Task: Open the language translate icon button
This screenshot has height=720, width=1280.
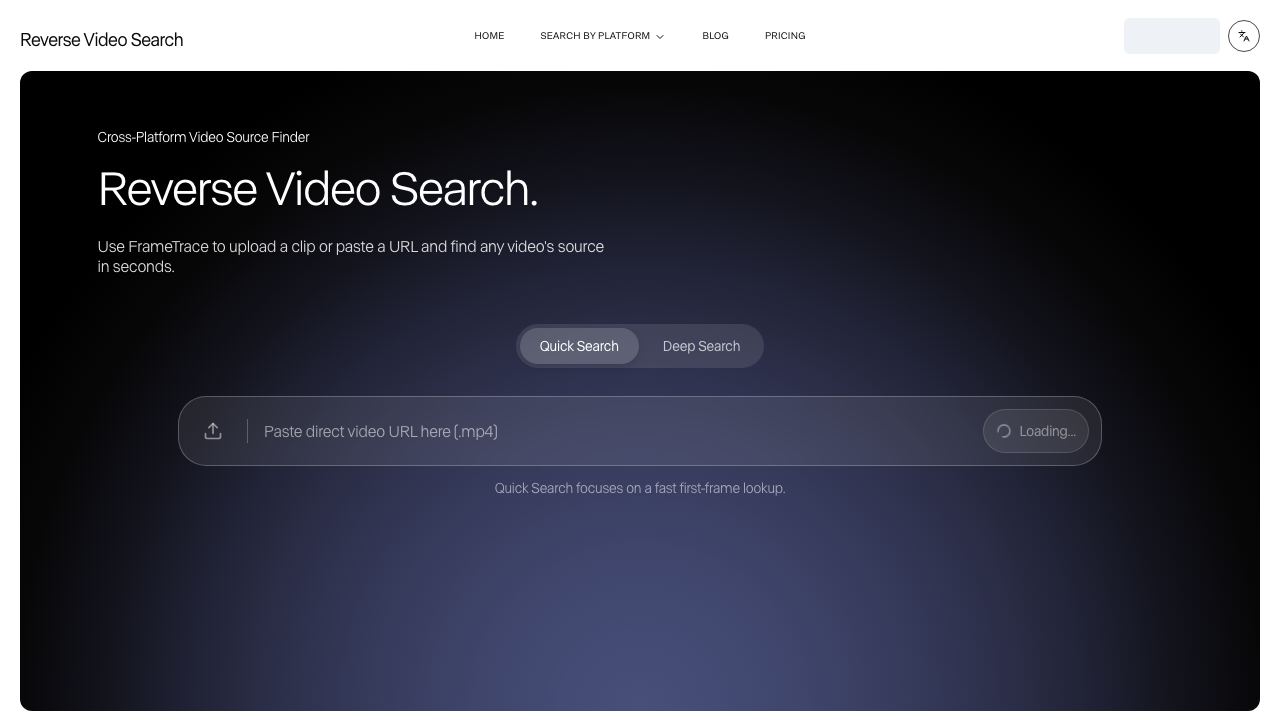Action: point(1244,36)
